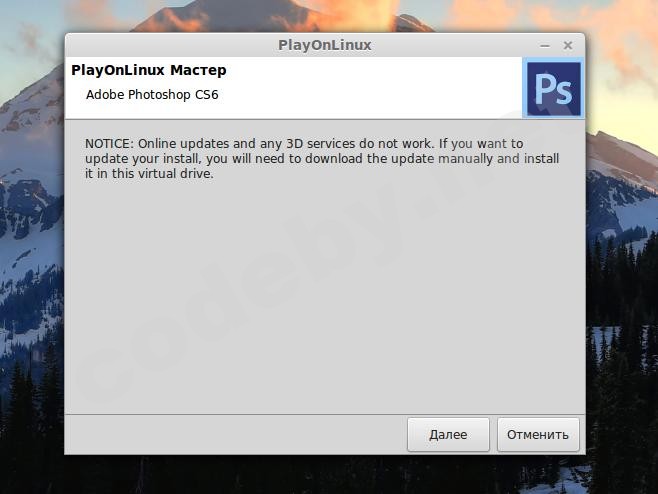
Task: Select the "PlayOnLinux Мастер" heading
Action: 149,71
